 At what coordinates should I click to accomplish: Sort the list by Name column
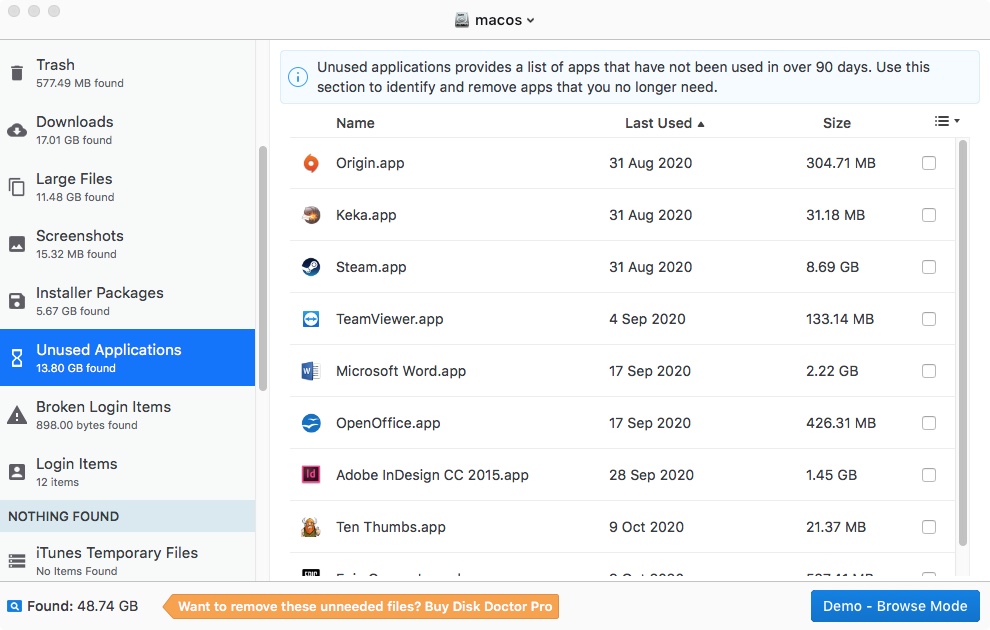(x=355, y=123)
